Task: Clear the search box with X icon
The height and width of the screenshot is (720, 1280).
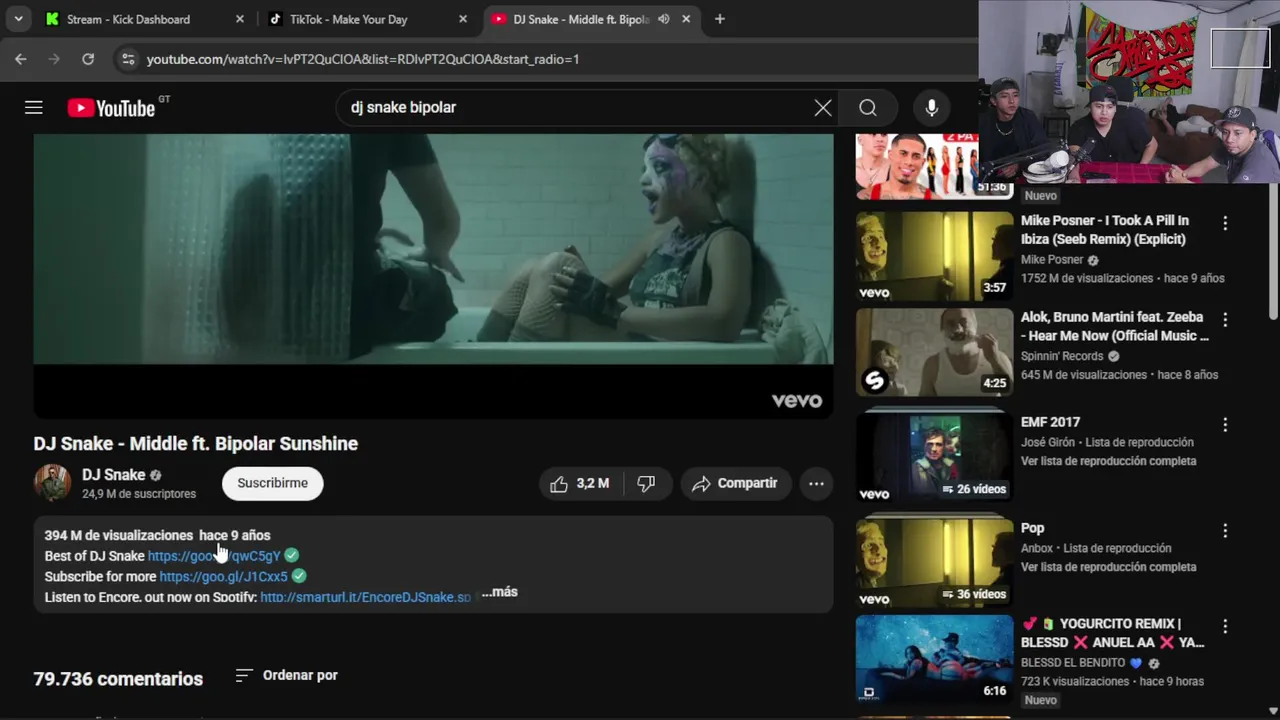Action: [823, 108]
